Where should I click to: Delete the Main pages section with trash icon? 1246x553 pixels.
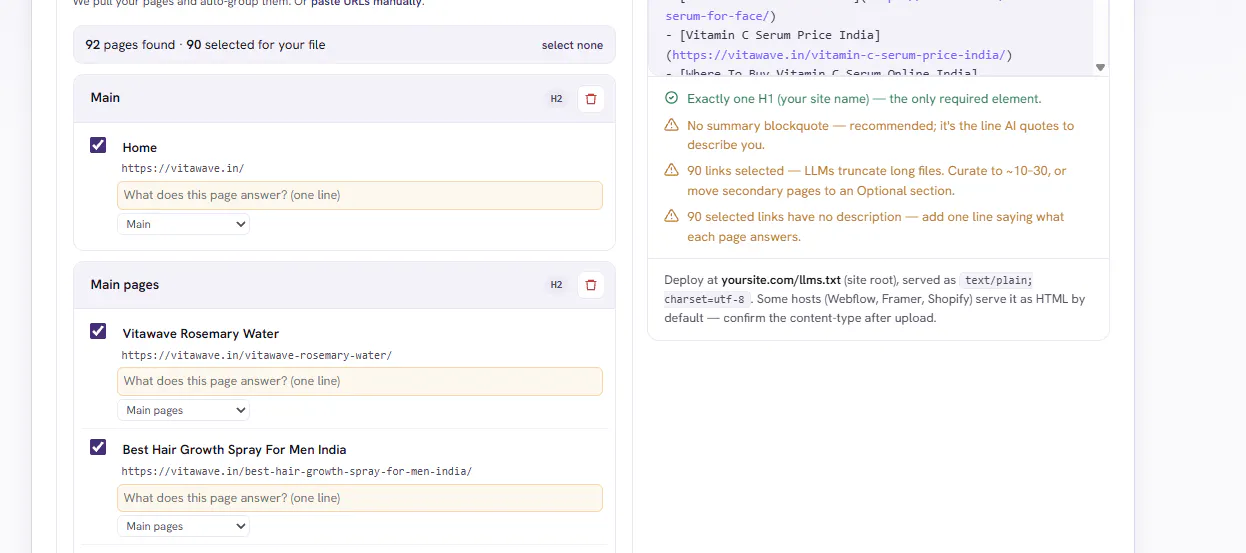[591, 285]
